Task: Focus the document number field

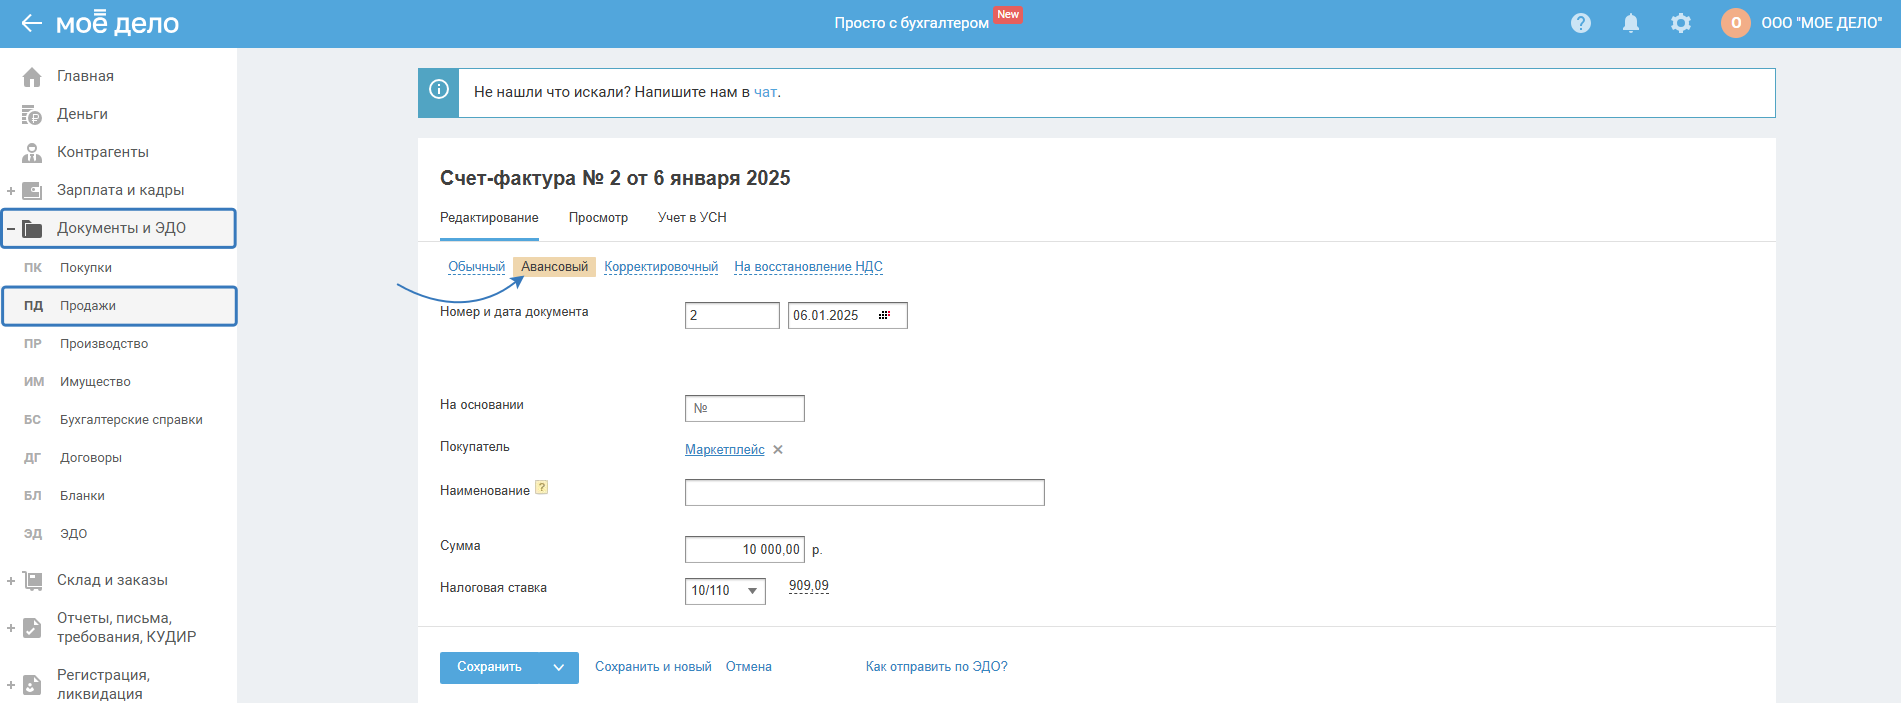Action: tap(732, 315)
